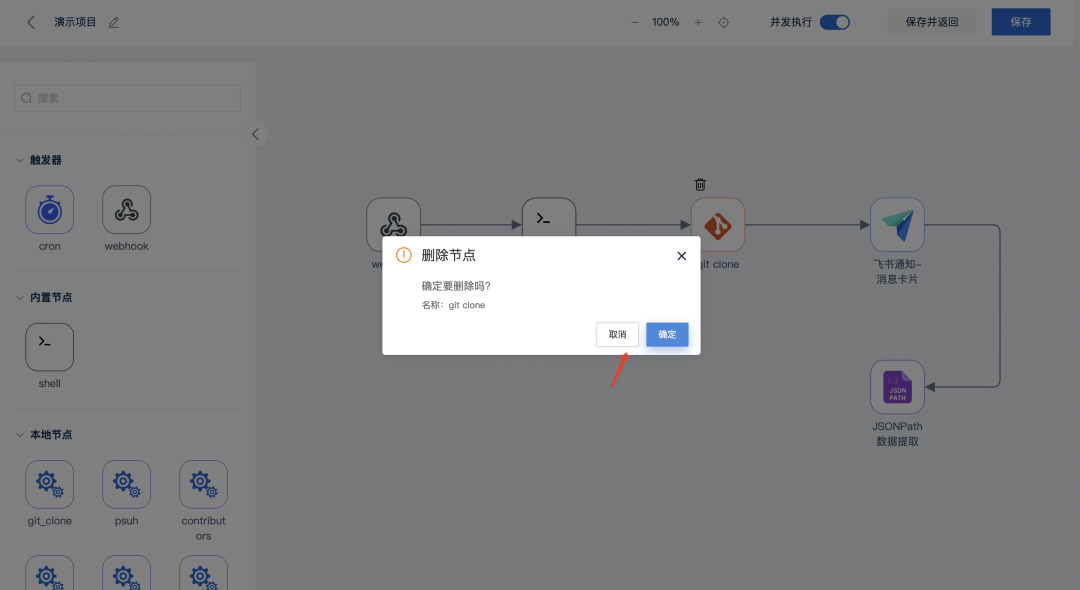Select the contributors local node
Viewport: 1080px width, 590px height.
click(x=203, y=484)
